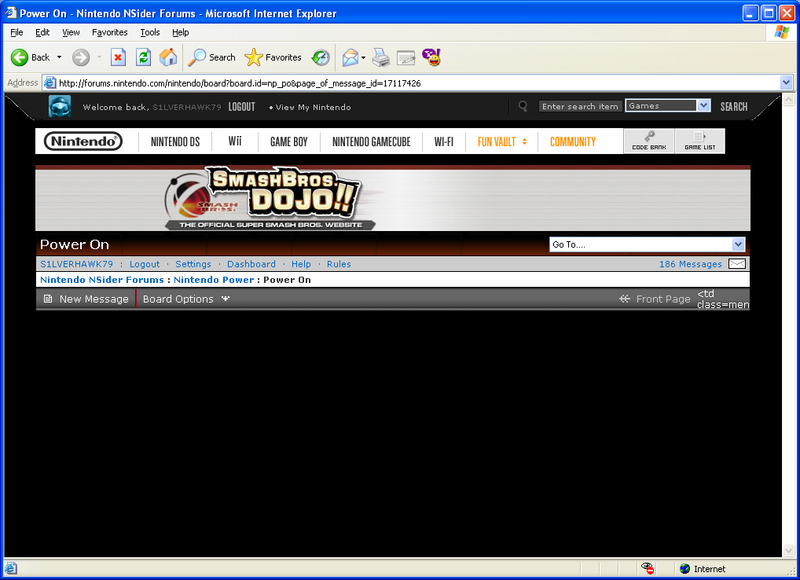800x580 pixels.
Task: Open the Wi-Fi section
Action: (444, 142)
